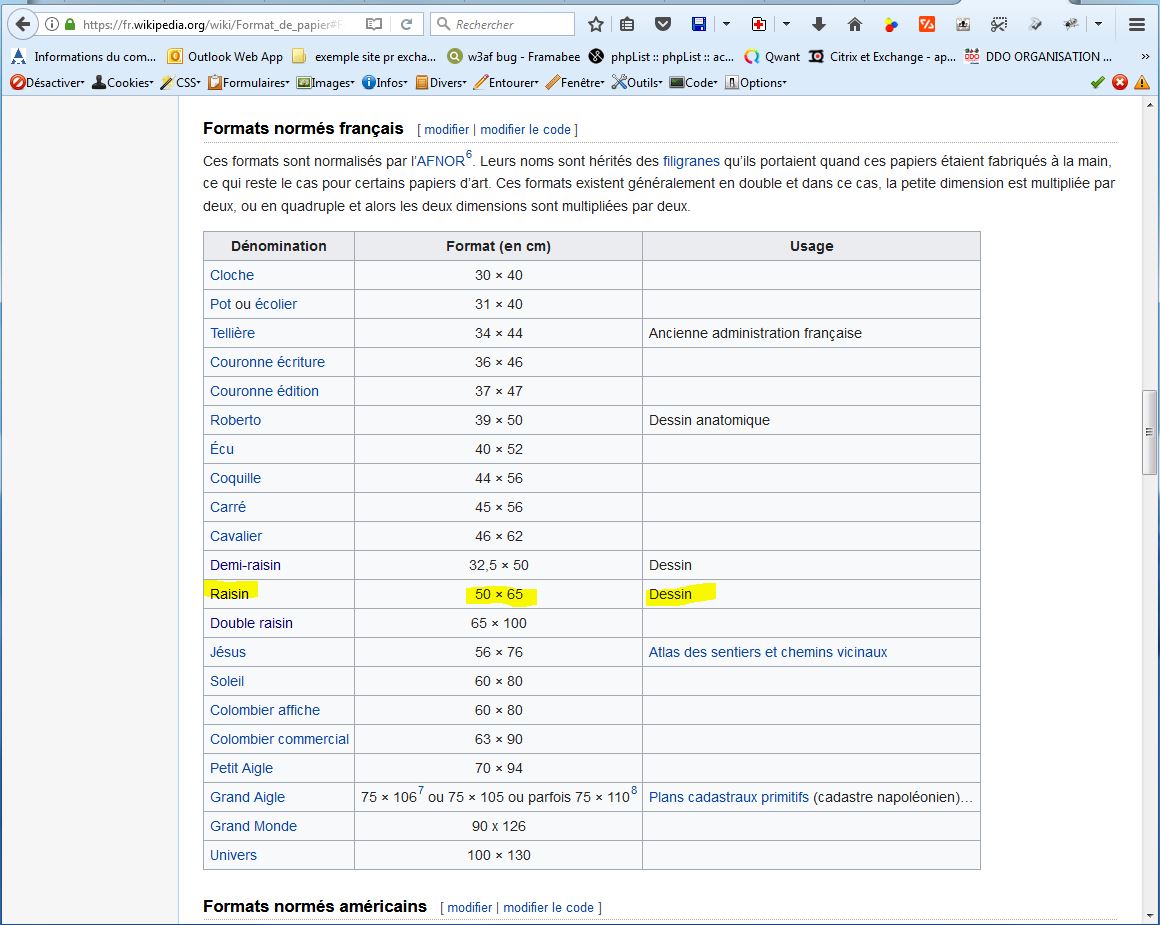Open the Images menu in developer toolbar

point(326,83)
